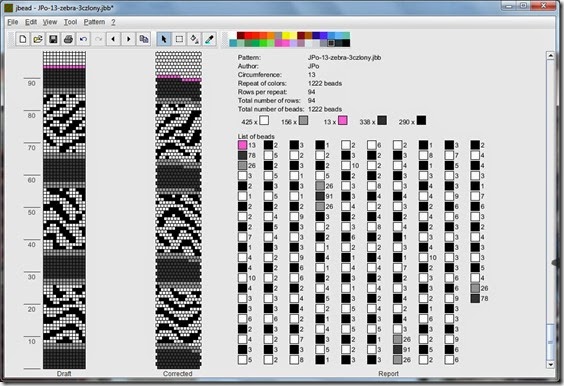Select the dark red swatch starting the top row

pyautogui.click(x=241, y=36)
